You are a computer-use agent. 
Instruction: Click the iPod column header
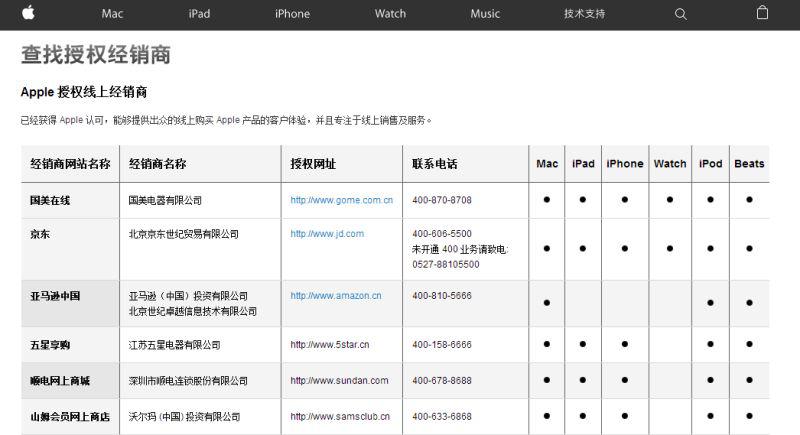click(x=710, y=164)
